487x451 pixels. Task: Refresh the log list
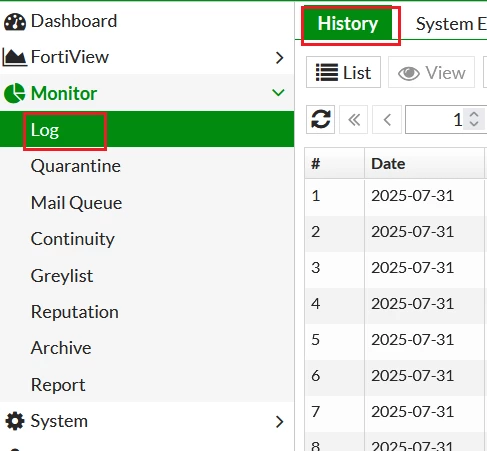tap(320, 119)
